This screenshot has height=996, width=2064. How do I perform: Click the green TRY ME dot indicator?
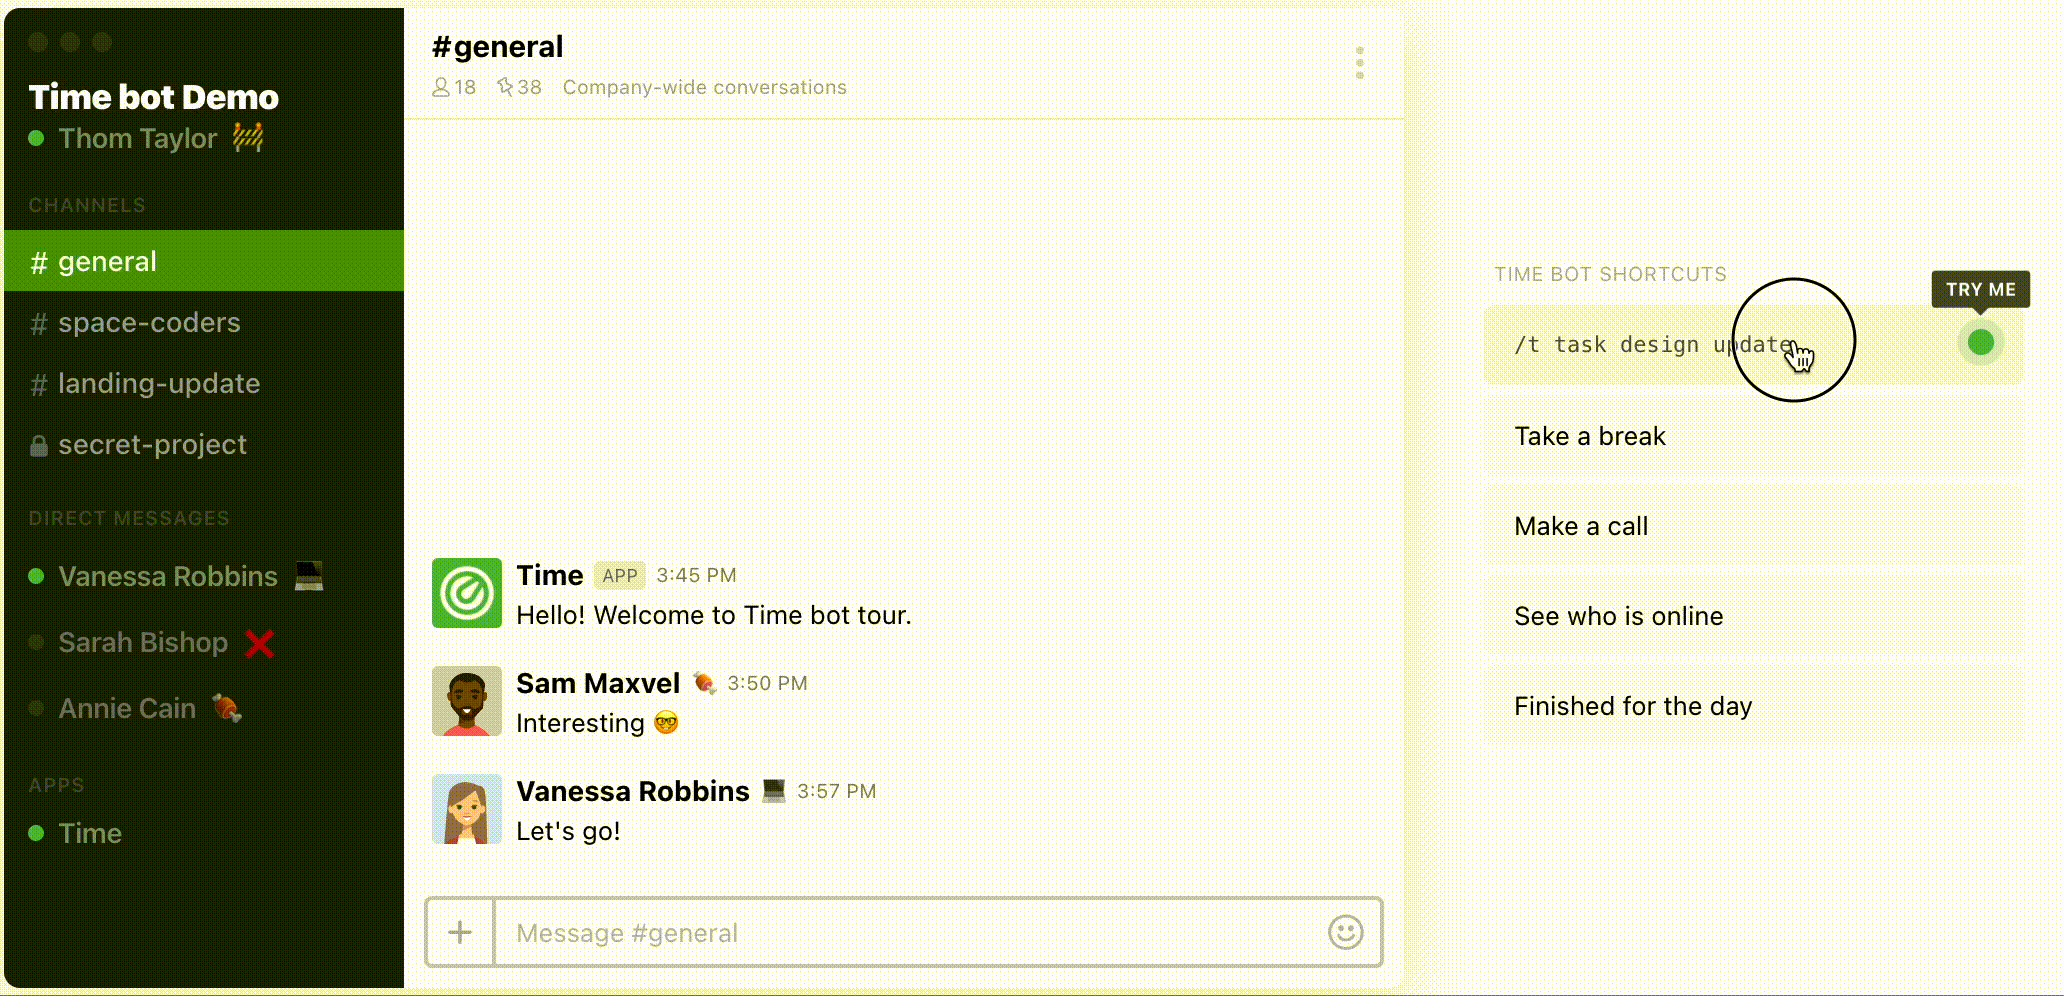pos(1981,343)
